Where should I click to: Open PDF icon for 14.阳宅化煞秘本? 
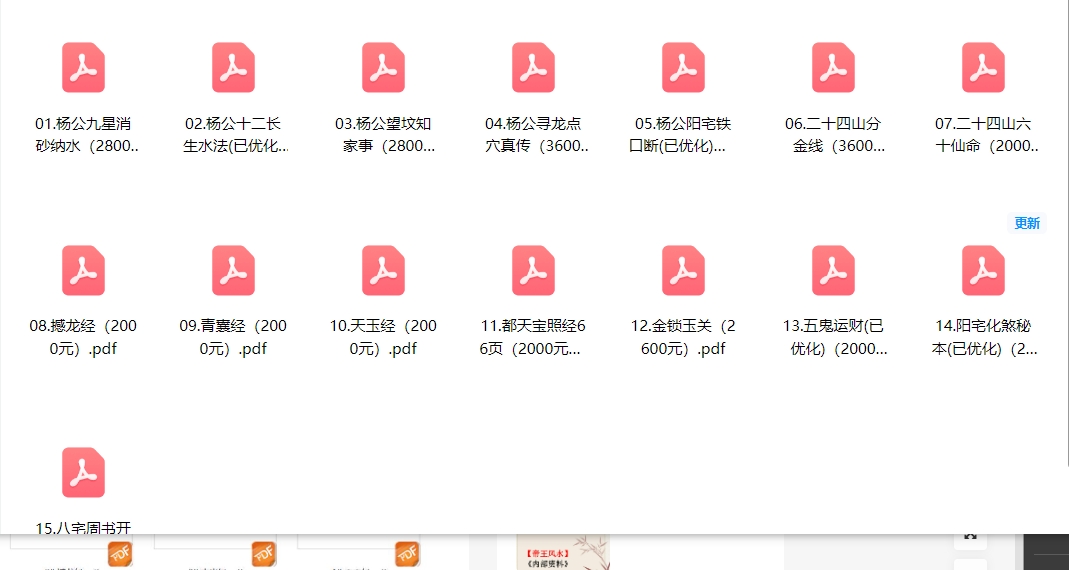tap(983, 270)
